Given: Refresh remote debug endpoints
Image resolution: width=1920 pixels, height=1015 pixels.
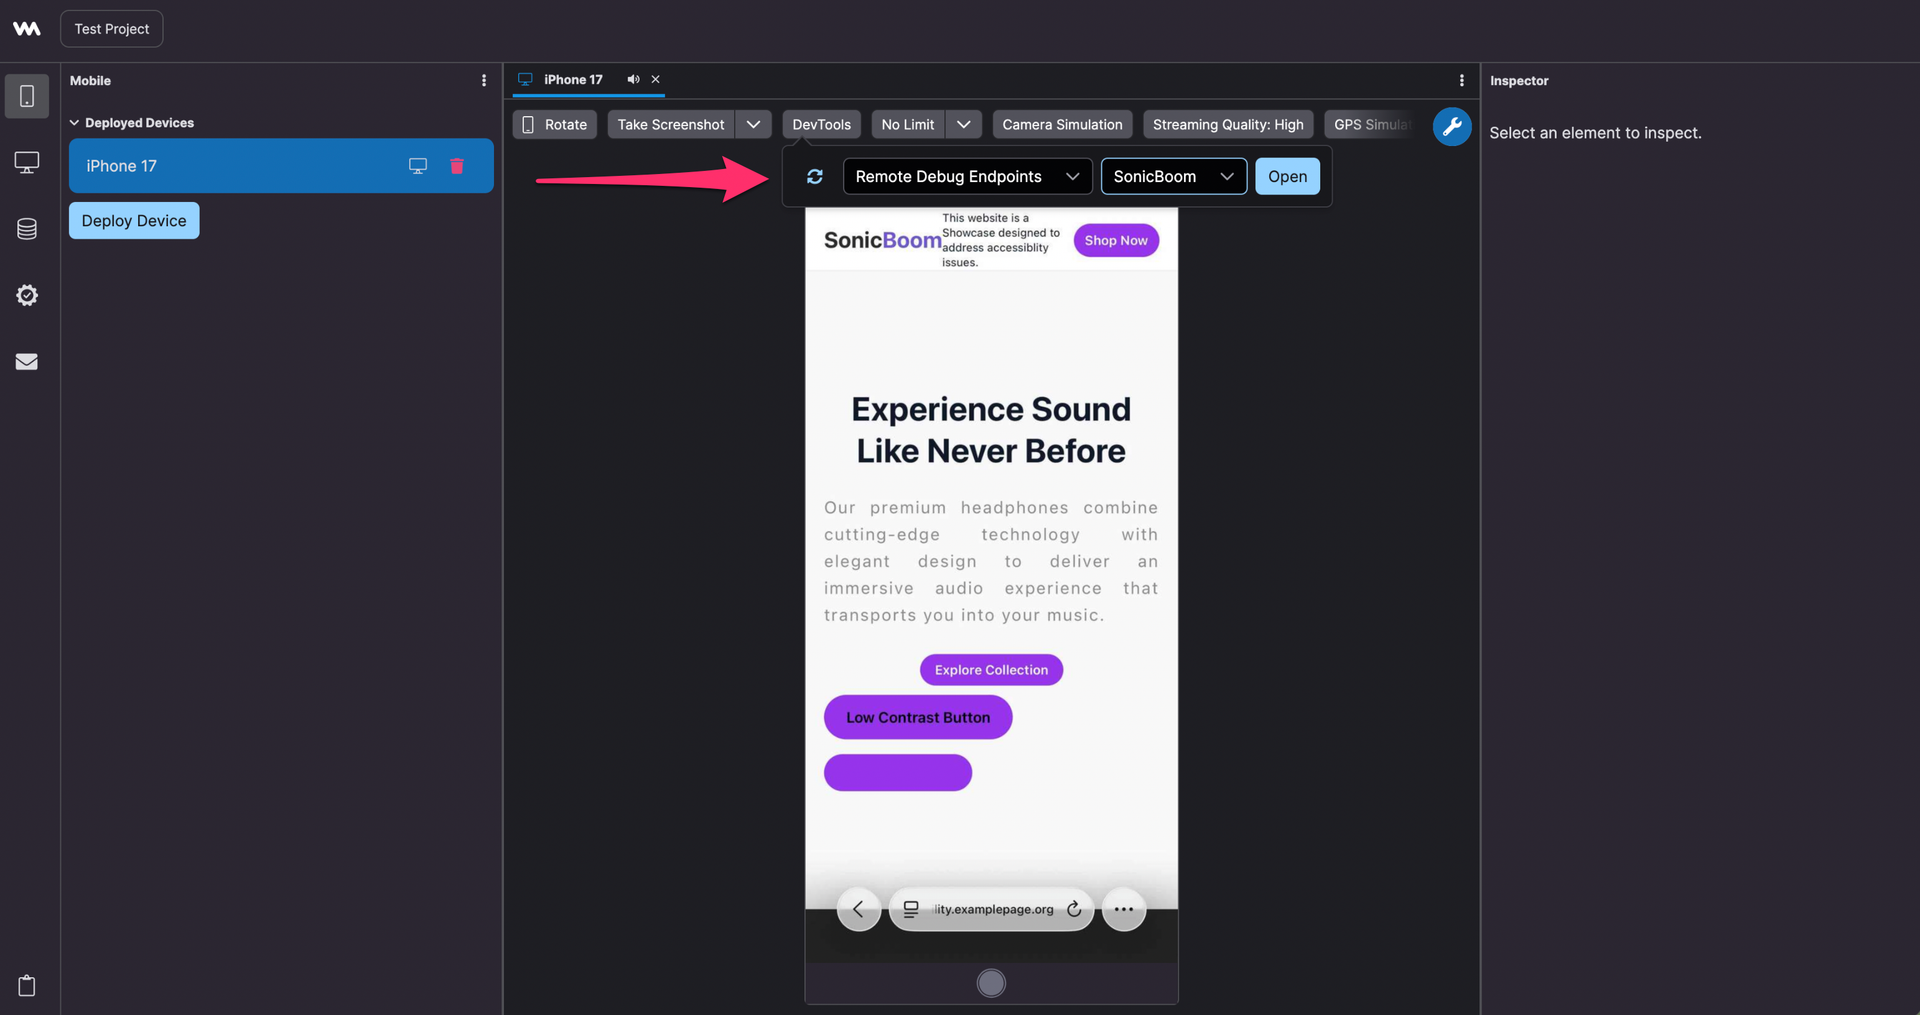Looking at the screenshot, I should (x=815, y=177).
